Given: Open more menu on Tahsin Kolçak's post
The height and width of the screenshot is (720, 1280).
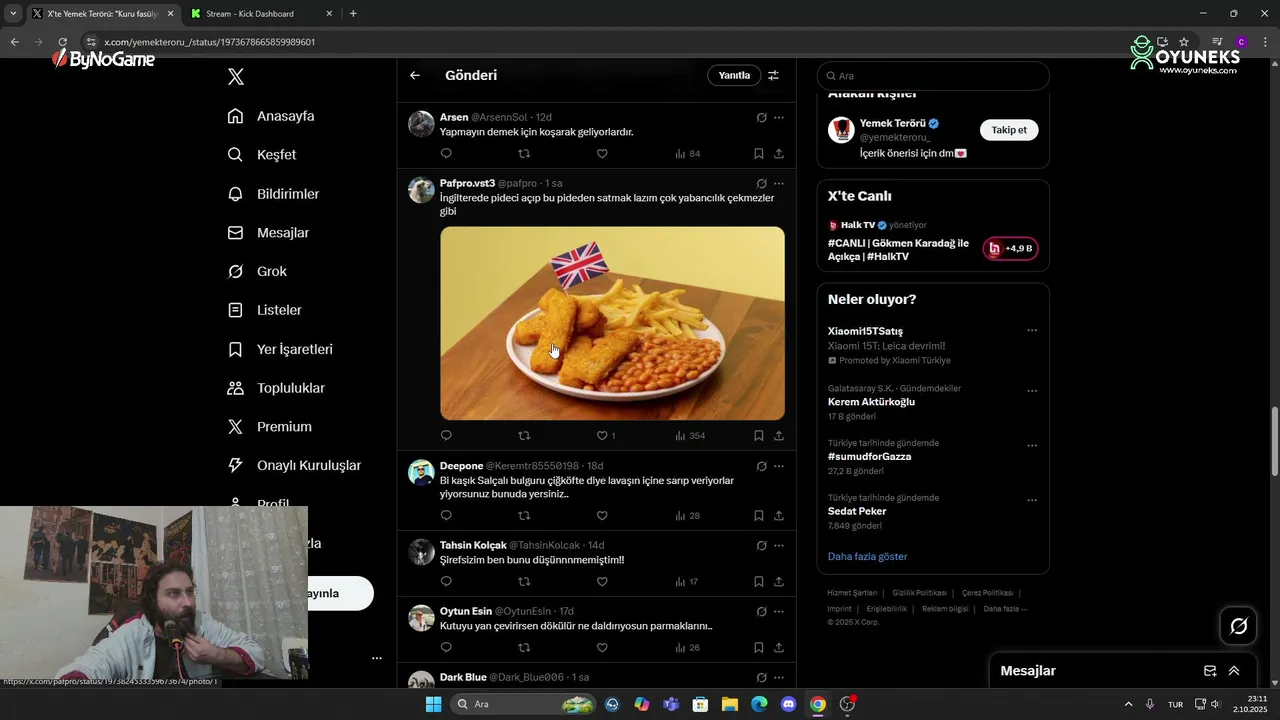Looking at the screenshot, I should (x=779, y=546).
